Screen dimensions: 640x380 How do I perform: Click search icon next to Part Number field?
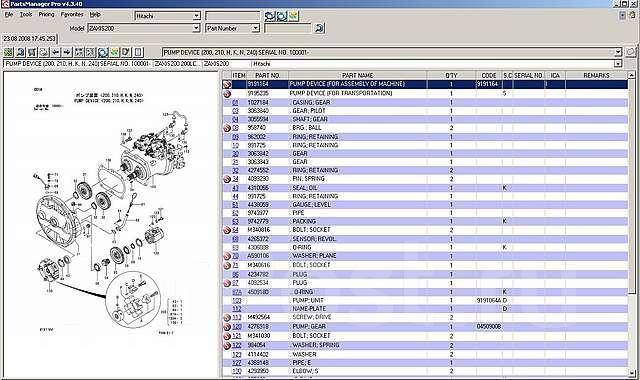pyautogui.click(x=319, y=28)
